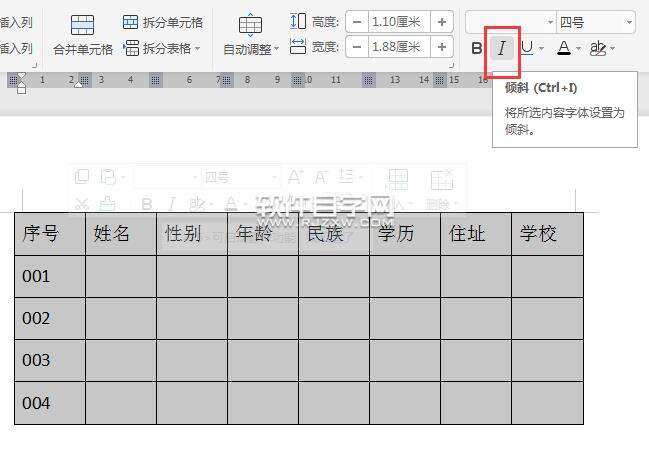Click the 002 table cell

click(x=50, y=318)
